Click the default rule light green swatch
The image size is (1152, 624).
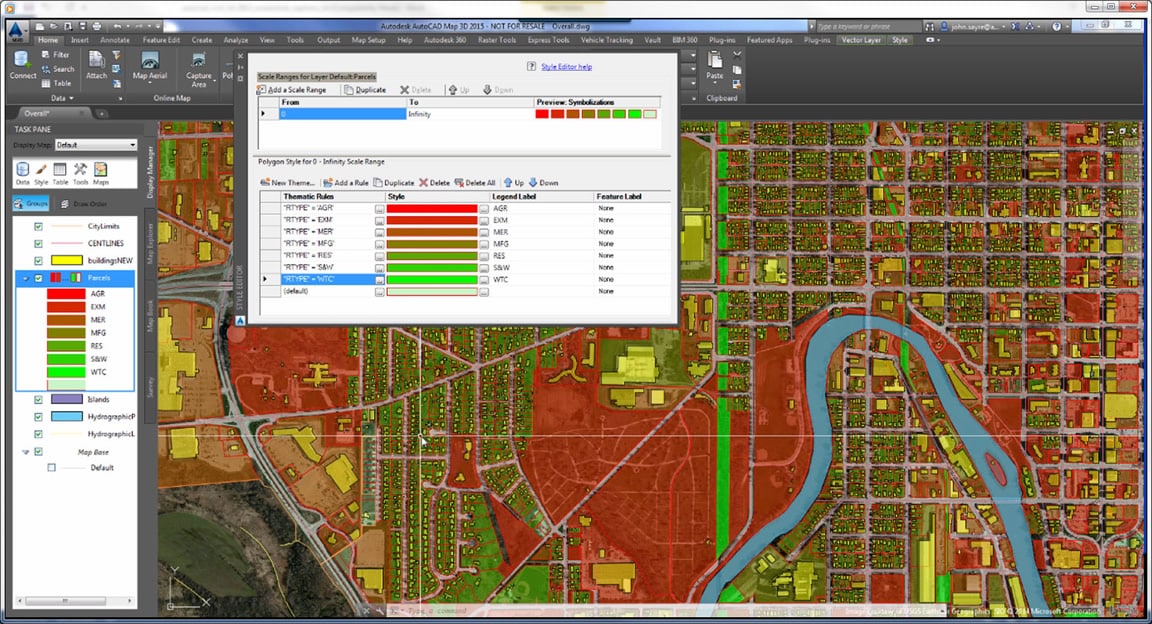(x=432, y=292)
